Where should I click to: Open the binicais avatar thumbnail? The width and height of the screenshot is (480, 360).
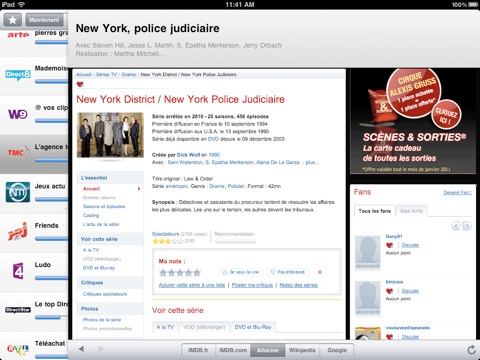pyautogui.click(x=368, y=297)
